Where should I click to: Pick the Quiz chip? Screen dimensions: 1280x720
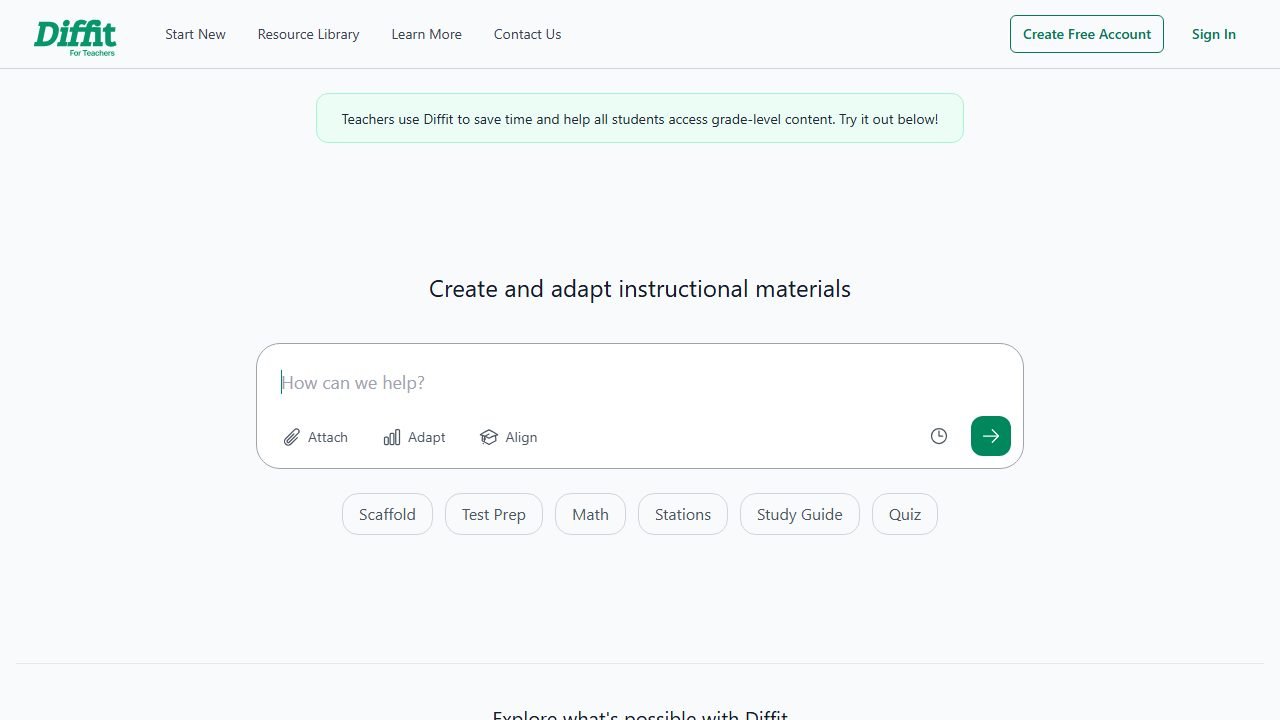(905, 514)
